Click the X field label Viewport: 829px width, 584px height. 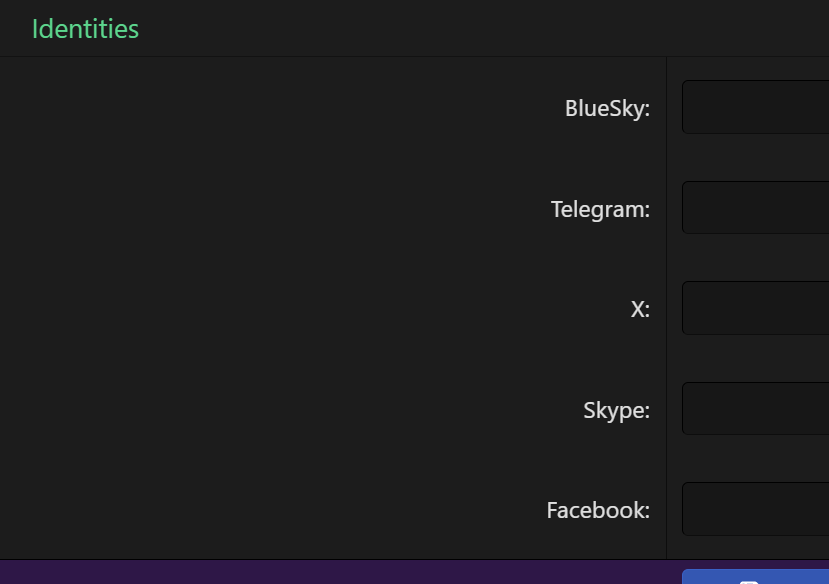pos(640,309)
